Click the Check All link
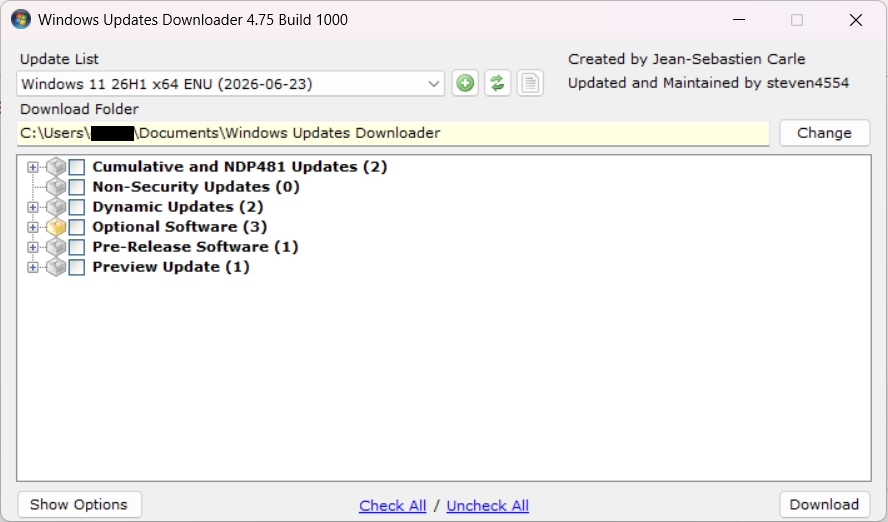 coord(392,506)
